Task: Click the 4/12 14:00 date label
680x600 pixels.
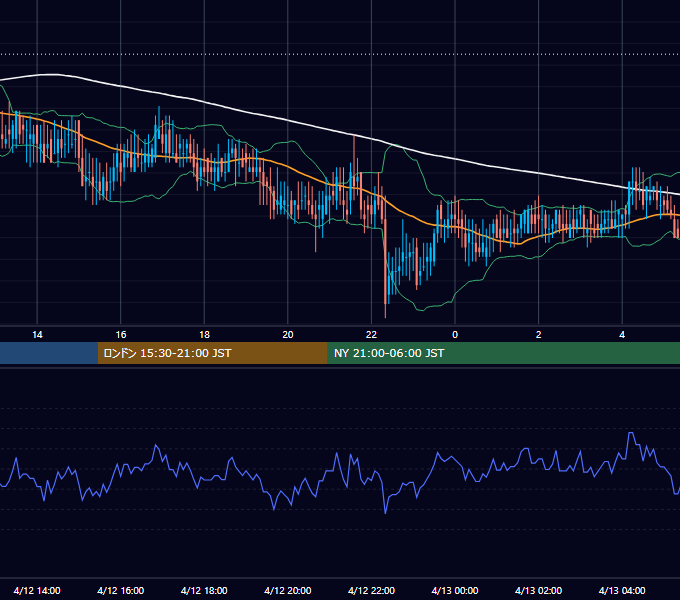Action: point(37,590)
